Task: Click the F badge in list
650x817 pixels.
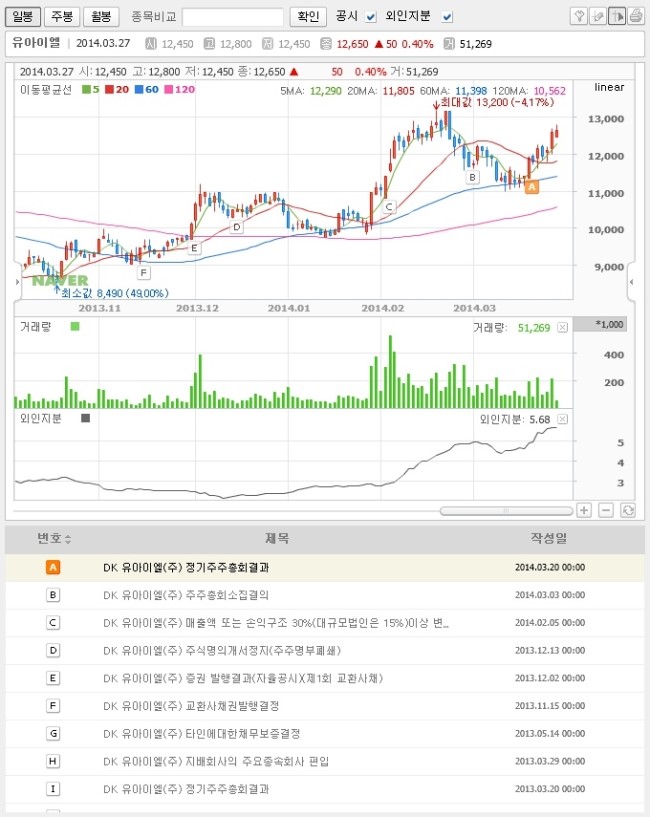Action: [x=53, y=705]
